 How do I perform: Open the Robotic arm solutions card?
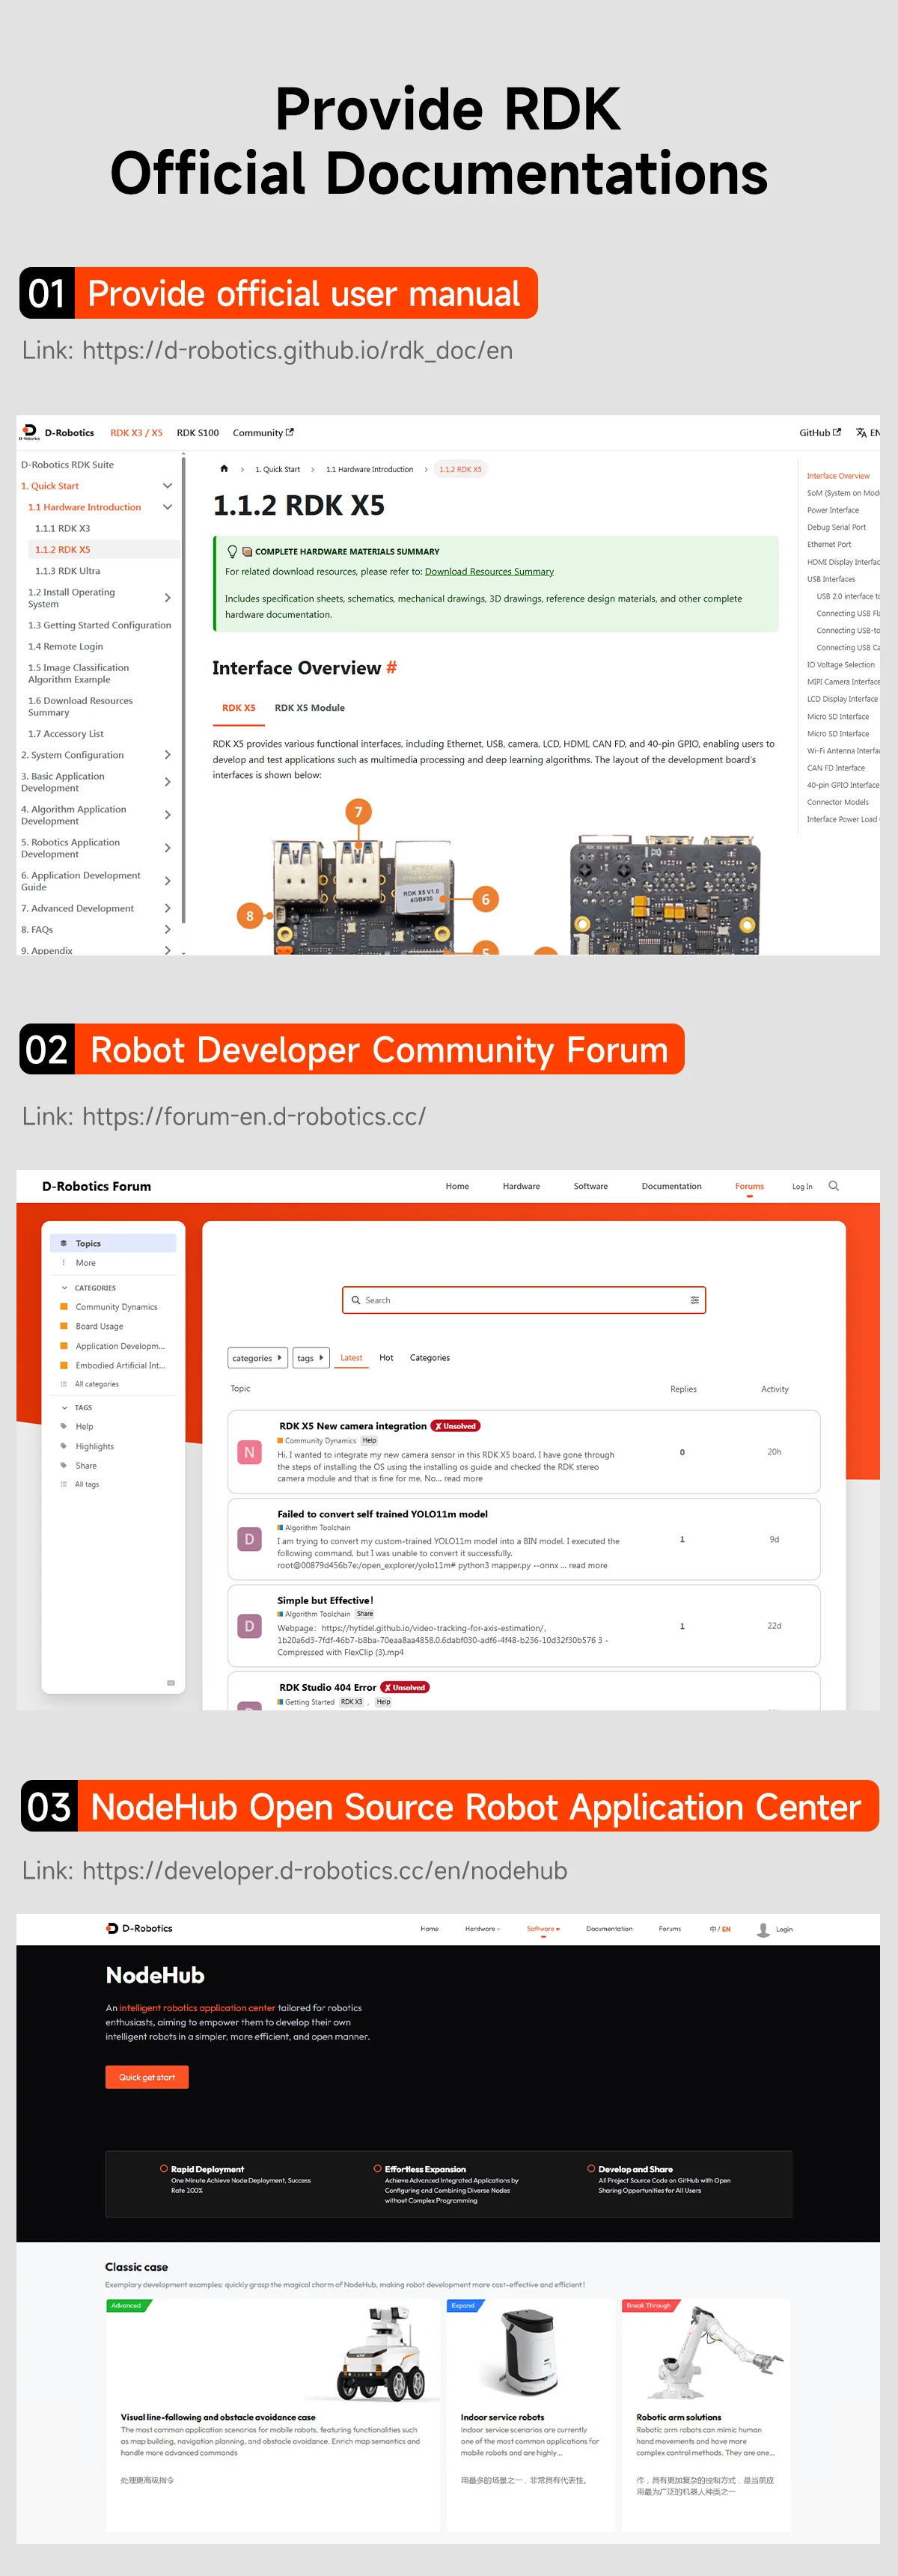coord(705,2415)
